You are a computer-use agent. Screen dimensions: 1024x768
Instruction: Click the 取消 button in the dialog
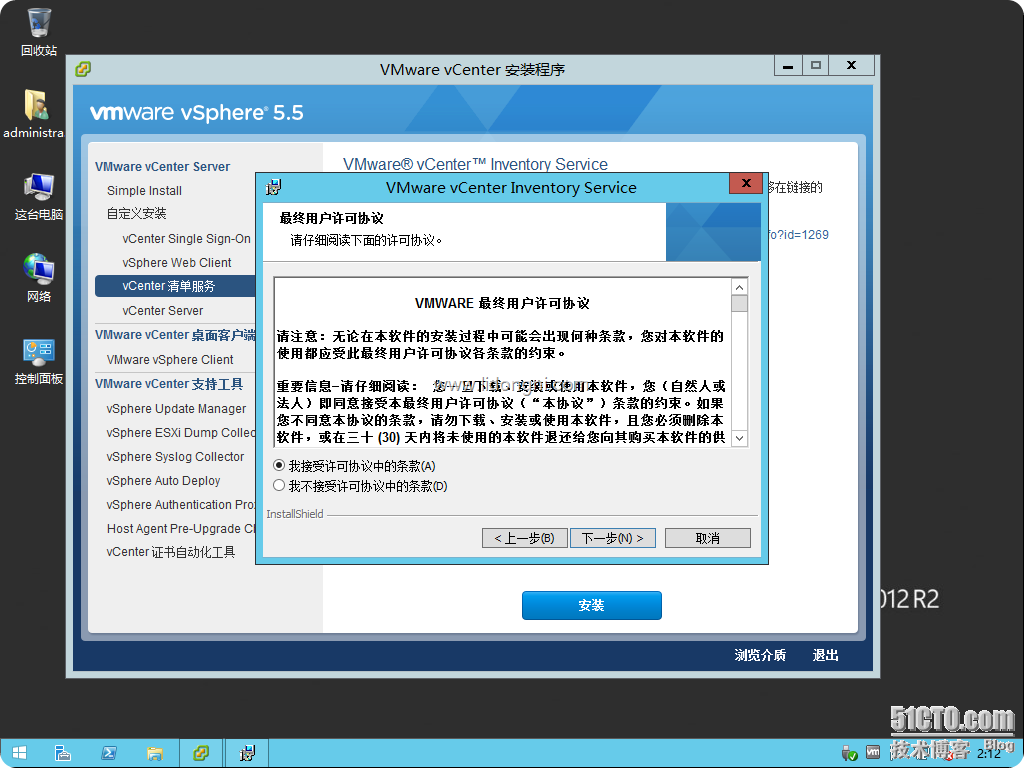[707, 538]
